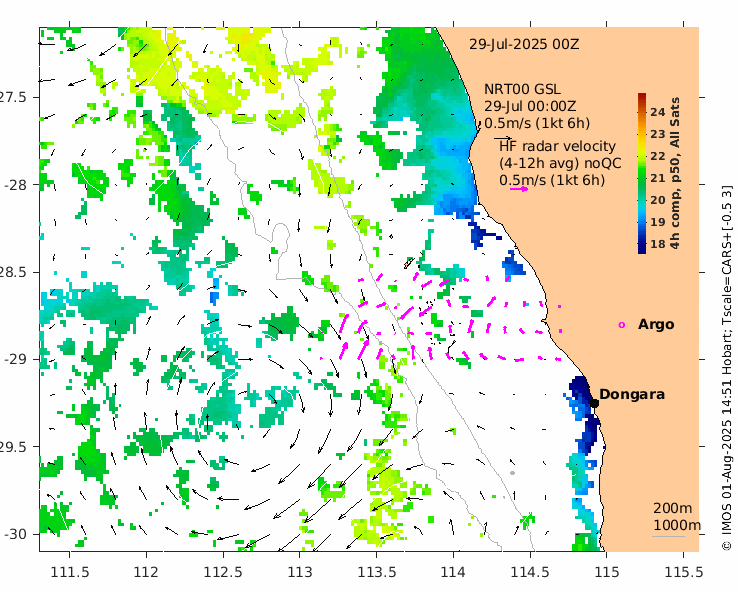This screenshot has height=592, width=740.
Task: Click colorbar tick value 23
Action: click(x=657, y=134)
